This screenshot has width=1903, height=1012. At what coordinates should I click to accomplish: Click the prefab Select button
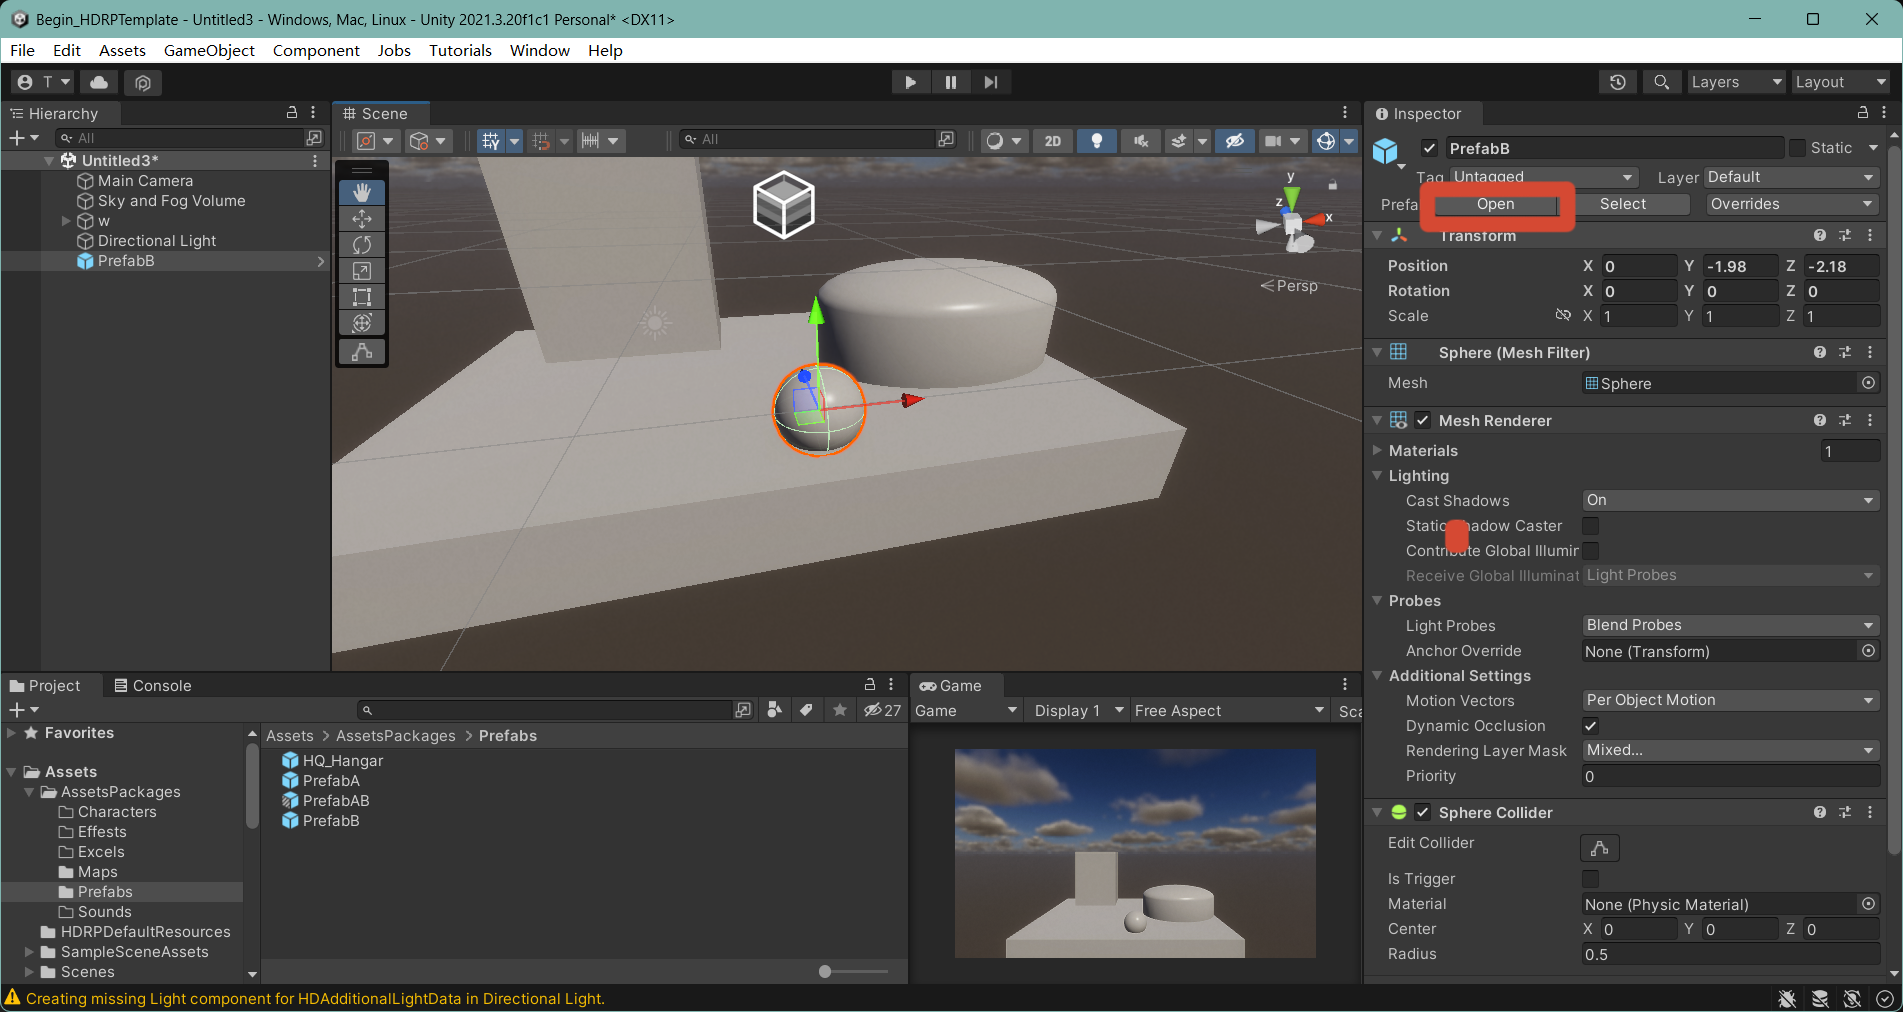pyautogui.click(x=1623, y=204)
